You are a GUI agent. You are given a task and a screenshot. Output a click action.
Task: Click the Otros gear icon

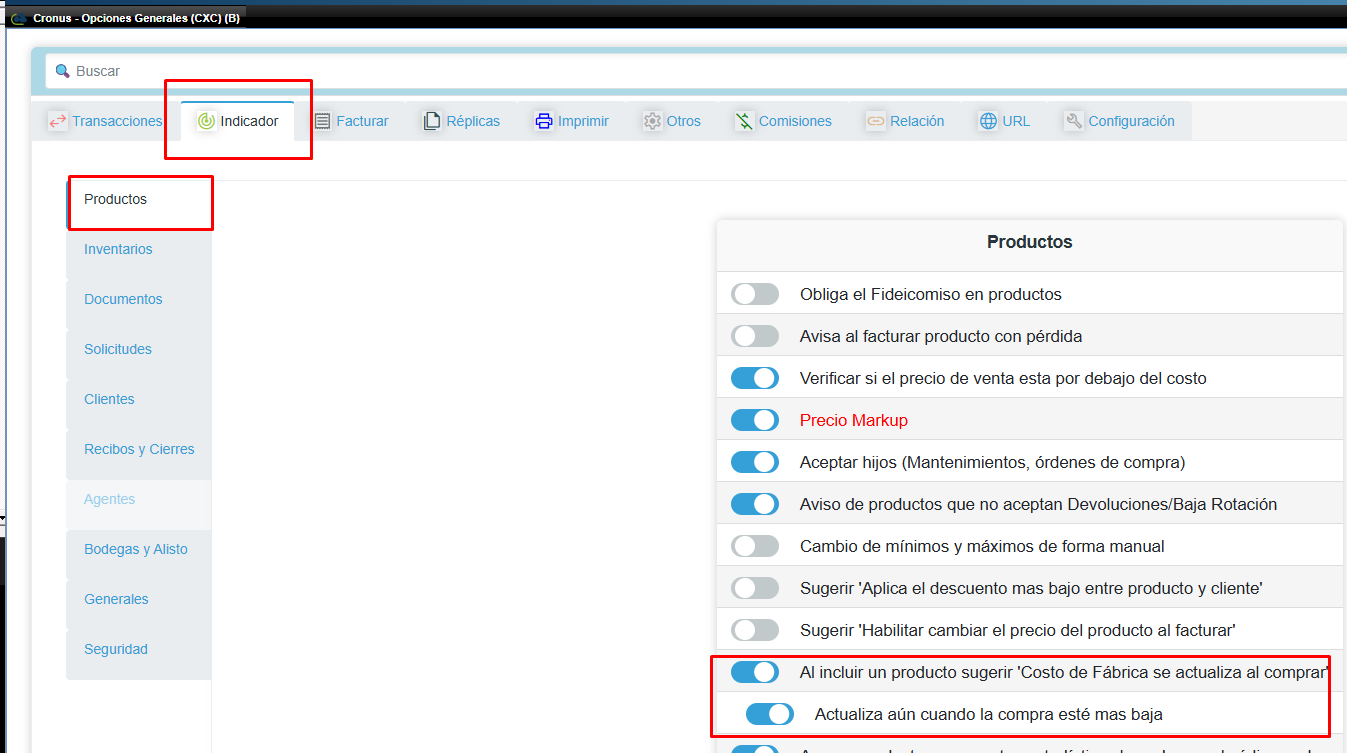pyautogui.click(x=652, y=121)
